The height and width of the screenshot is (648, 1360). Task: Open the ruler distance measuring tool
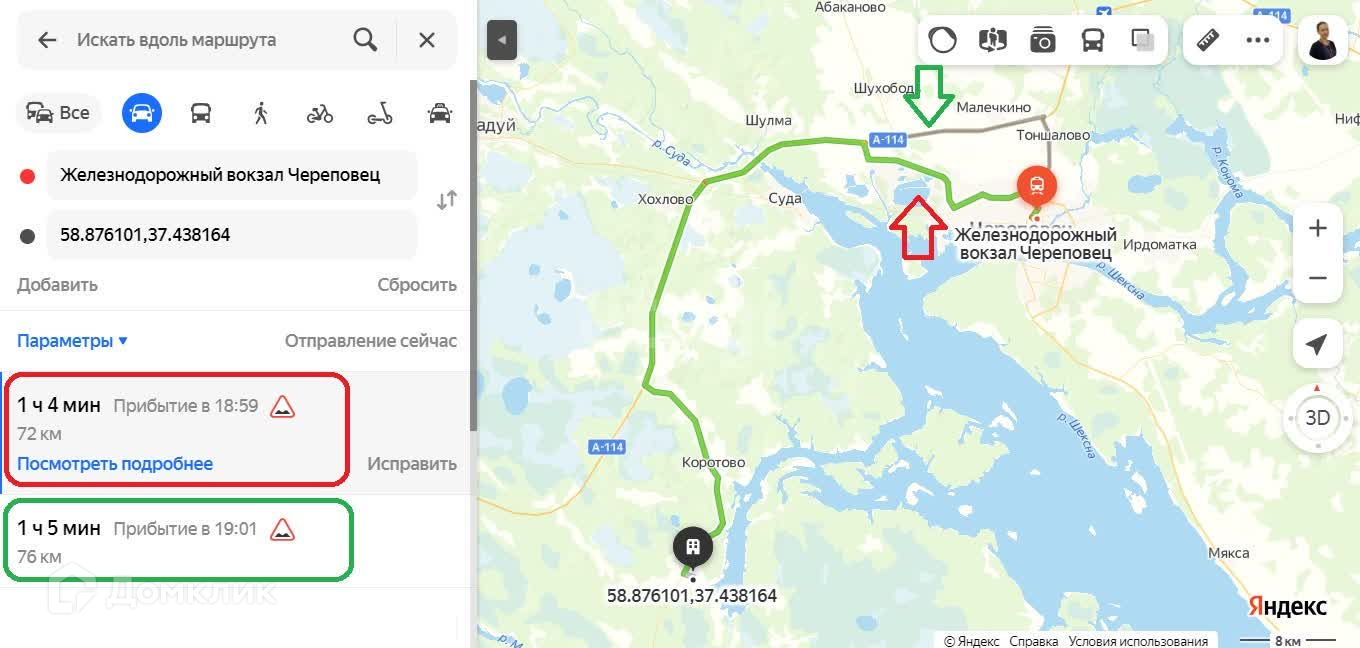point(1209,40)
